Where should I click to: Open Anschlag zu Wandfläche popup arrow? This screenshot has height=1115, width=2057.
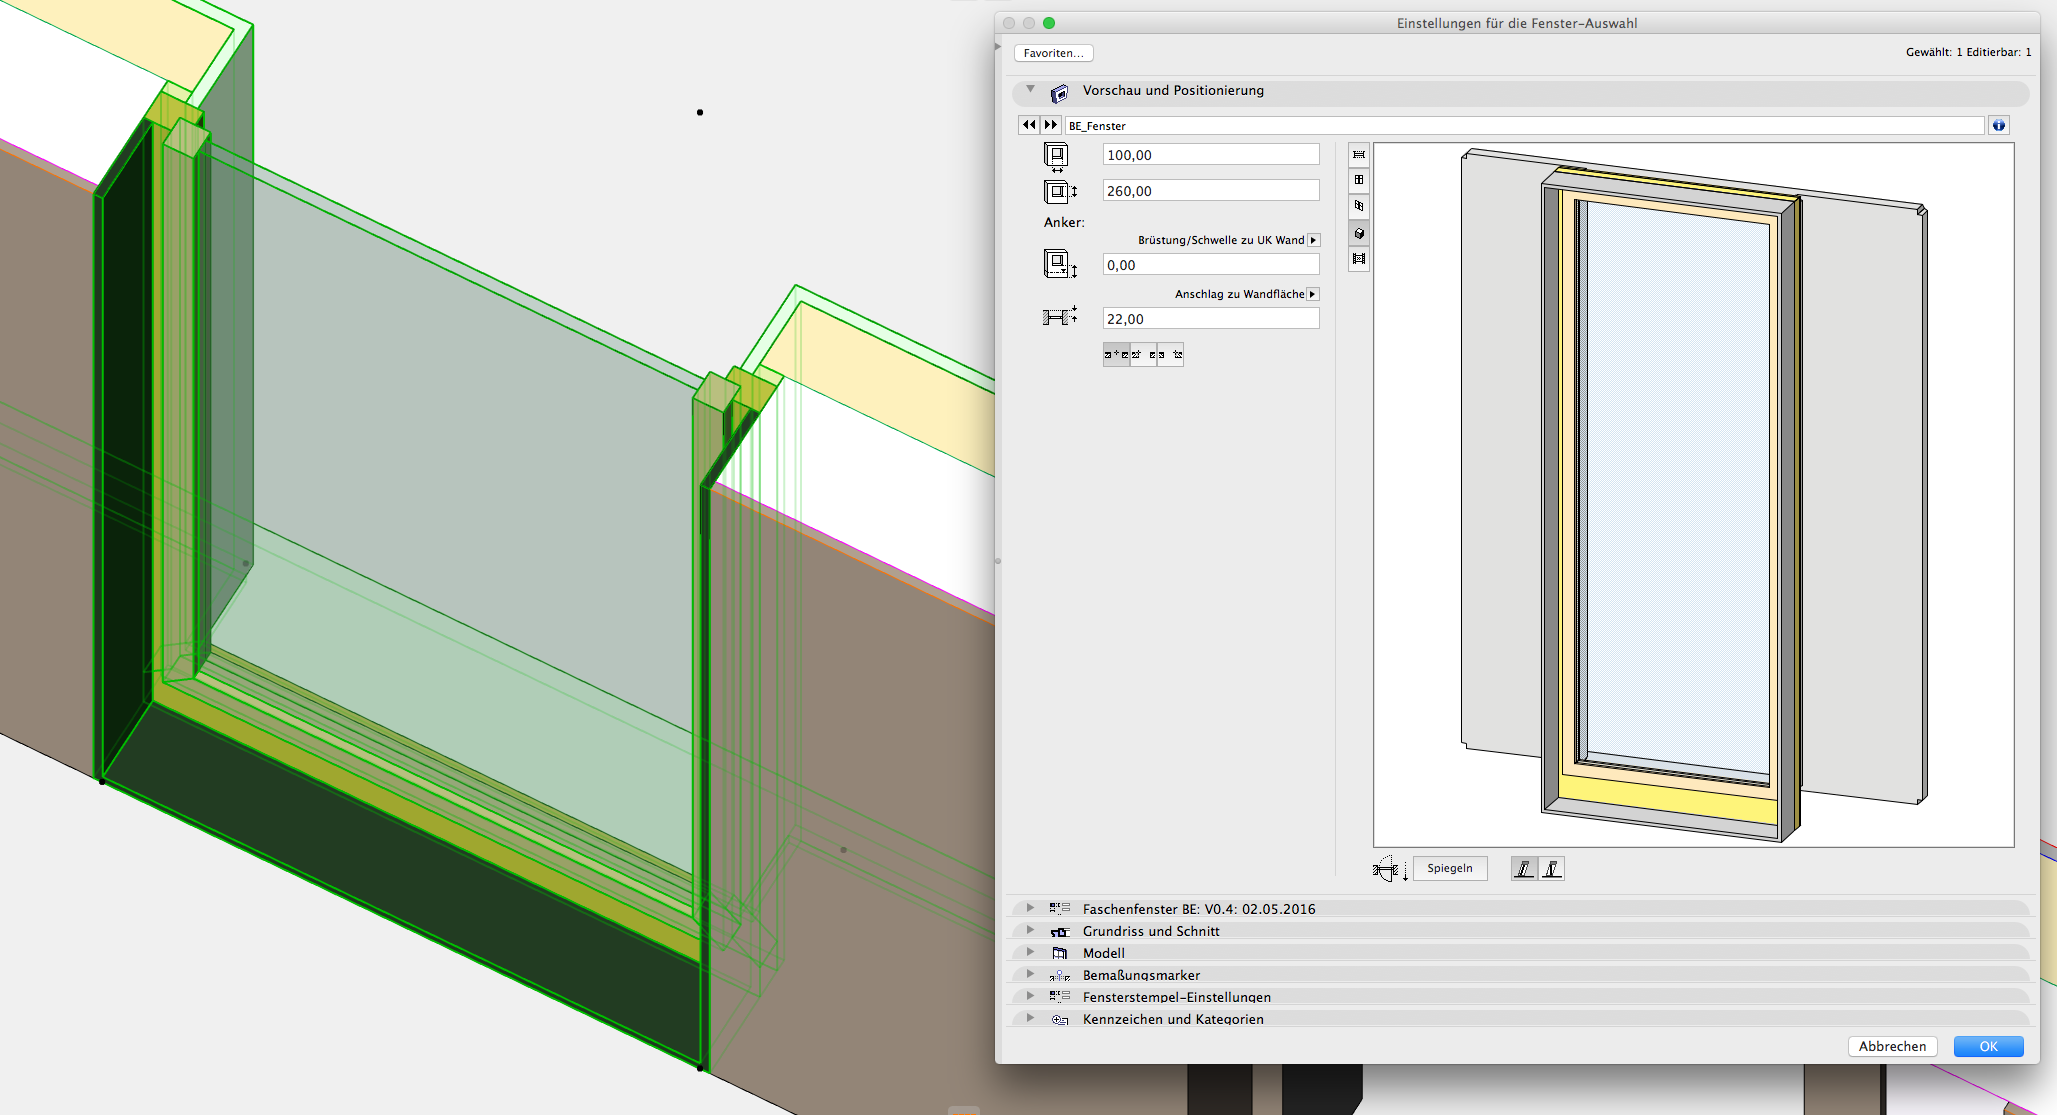pyautogui.click(x=1313, y=294)
